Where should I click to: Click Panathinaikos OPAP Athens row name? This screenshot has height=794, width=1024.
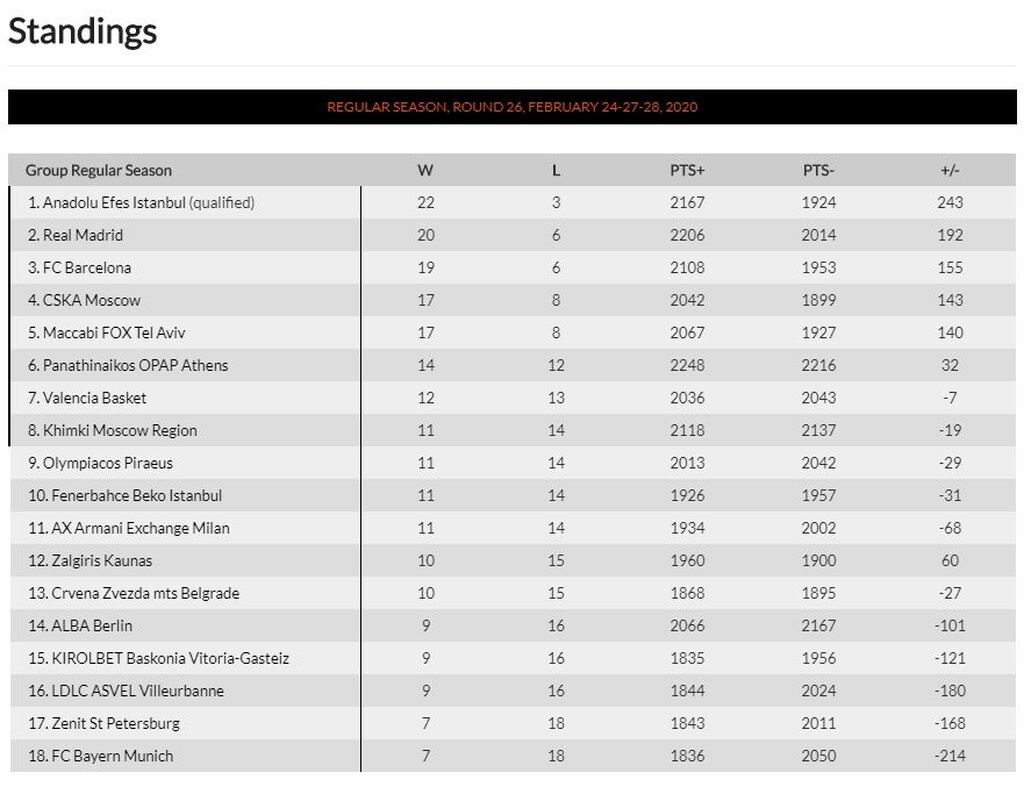coord(135,365)
